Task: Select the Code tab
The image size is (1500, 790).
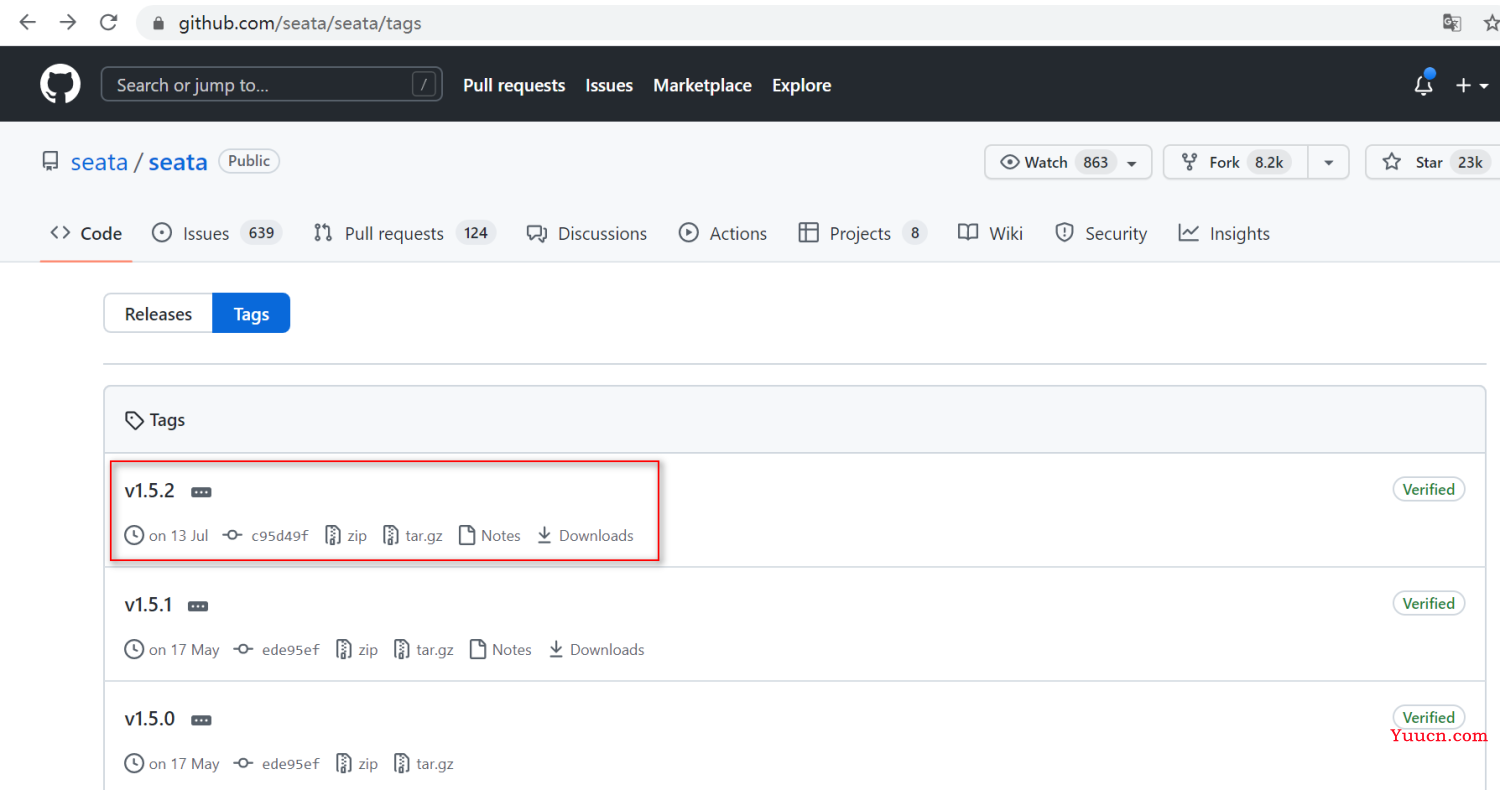Action: (86, 233)
